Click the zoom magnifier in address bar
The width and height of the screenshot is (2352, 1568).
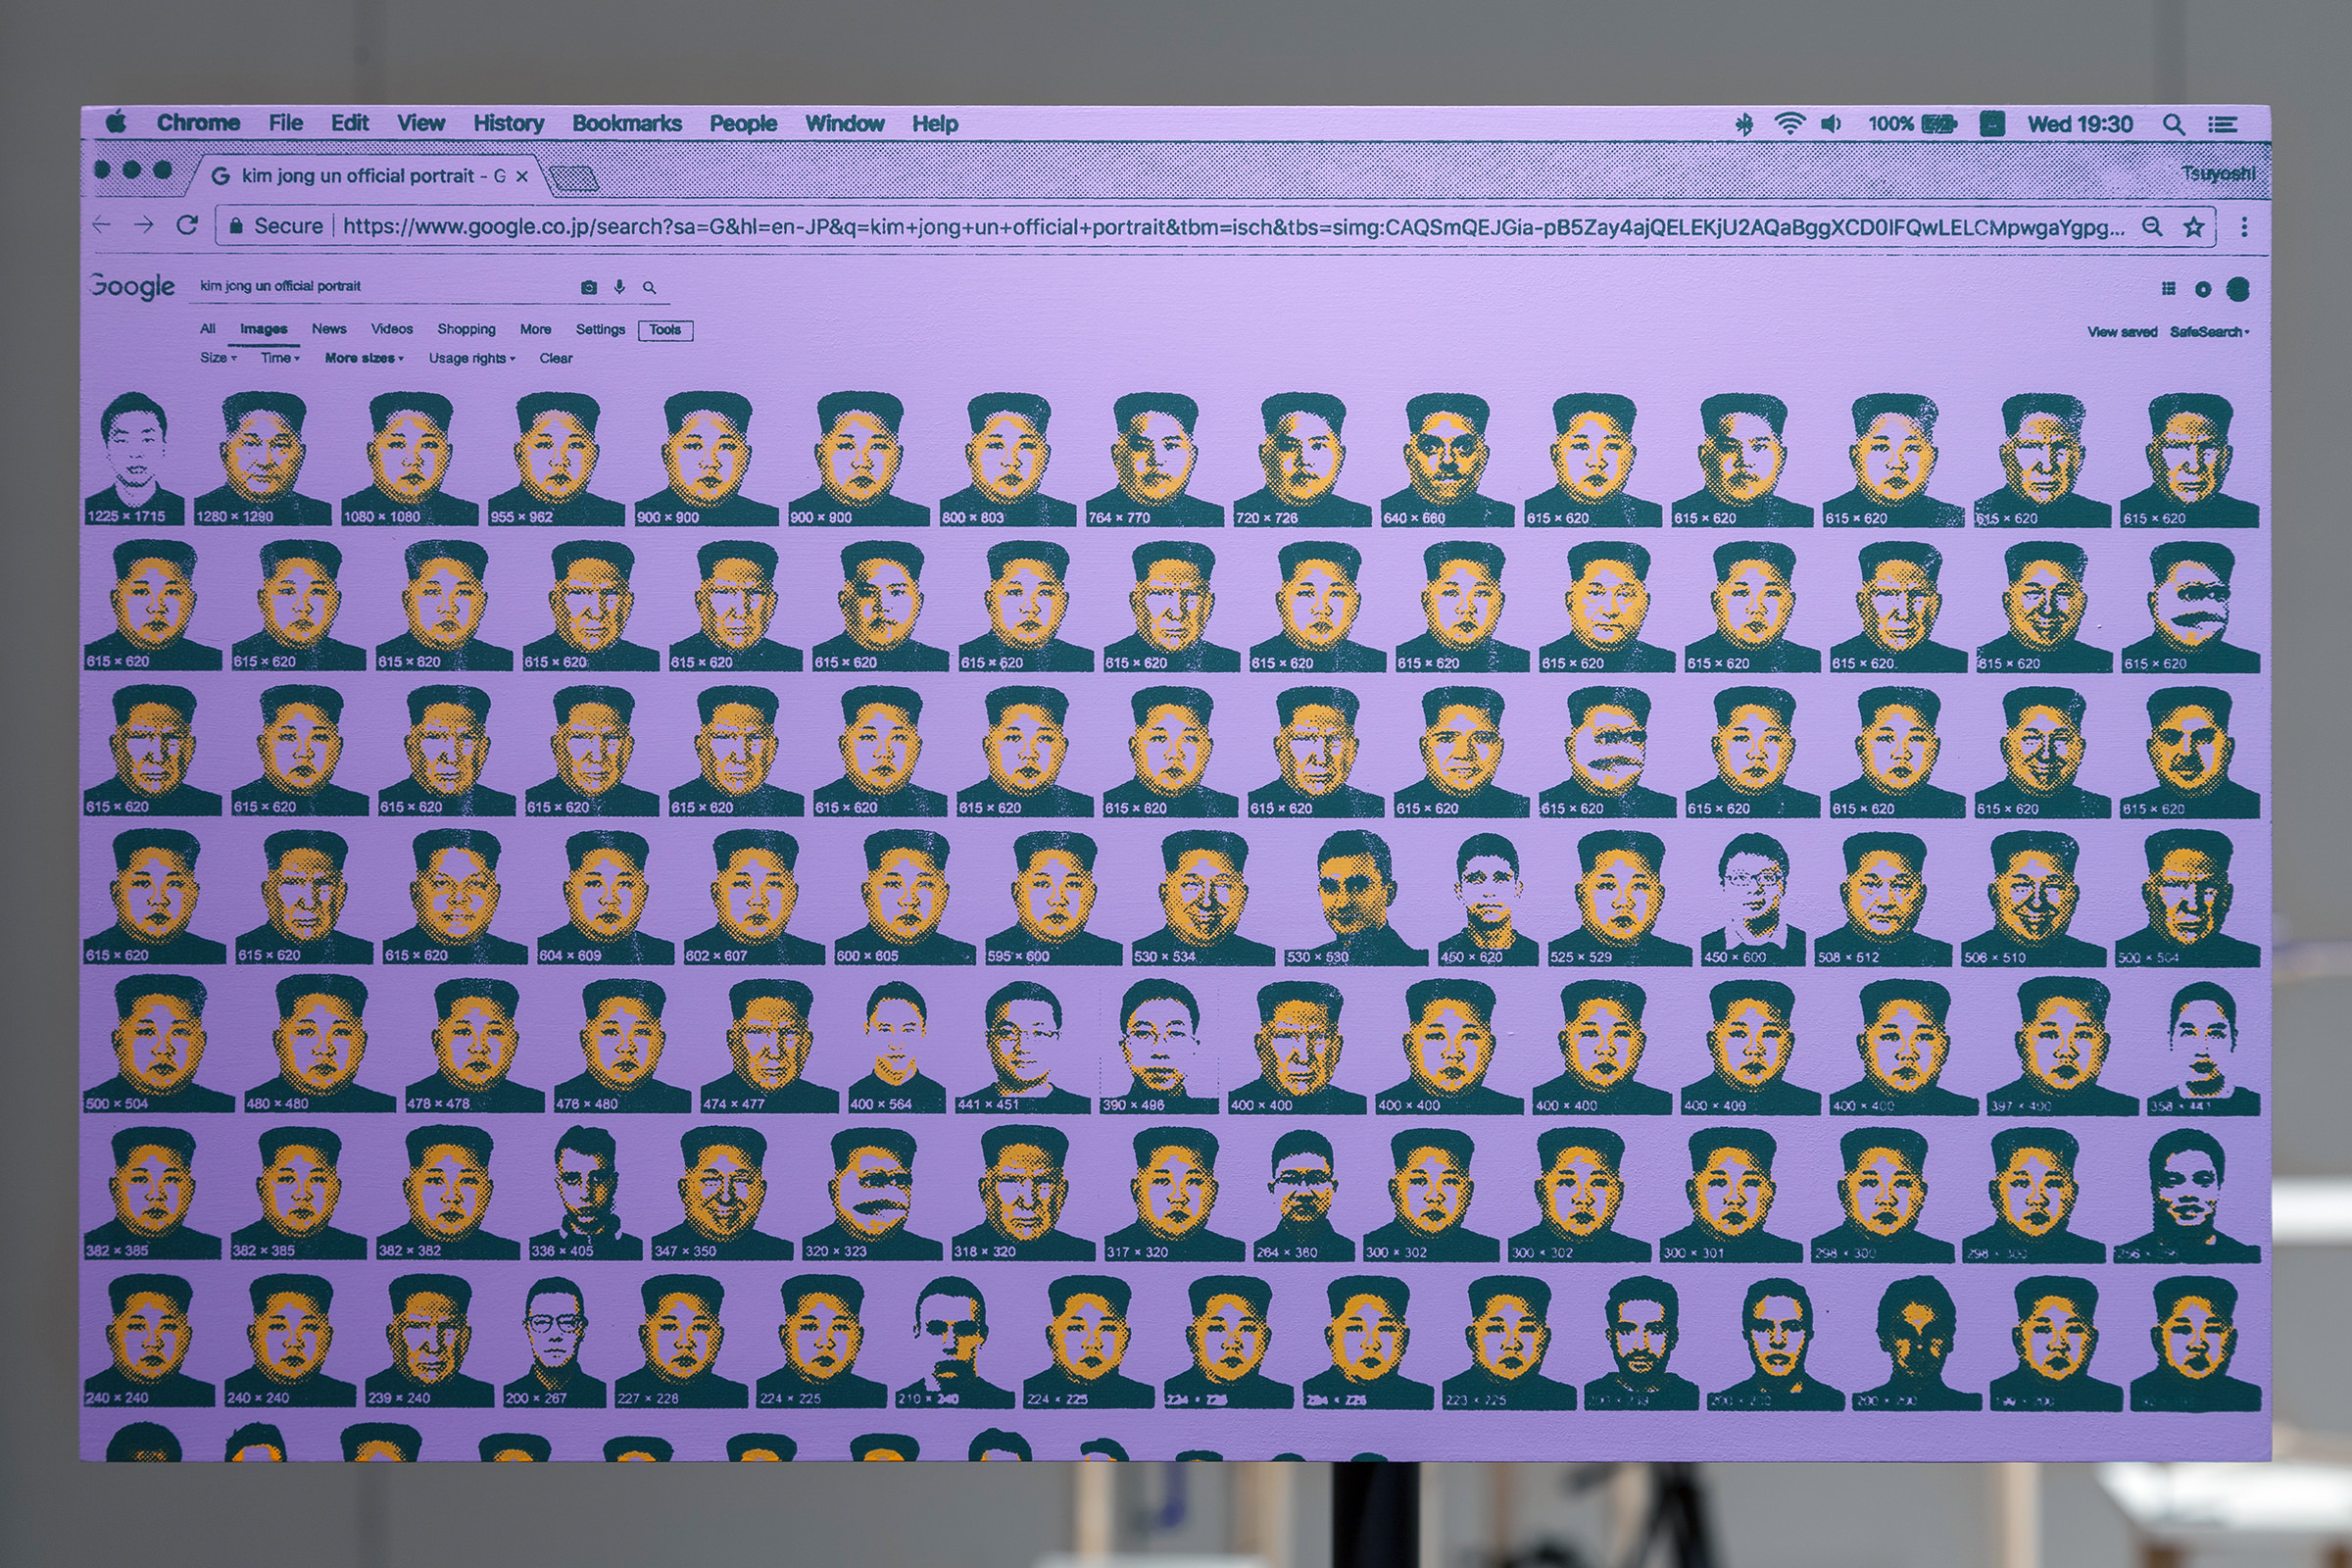tap(2152, 227)
